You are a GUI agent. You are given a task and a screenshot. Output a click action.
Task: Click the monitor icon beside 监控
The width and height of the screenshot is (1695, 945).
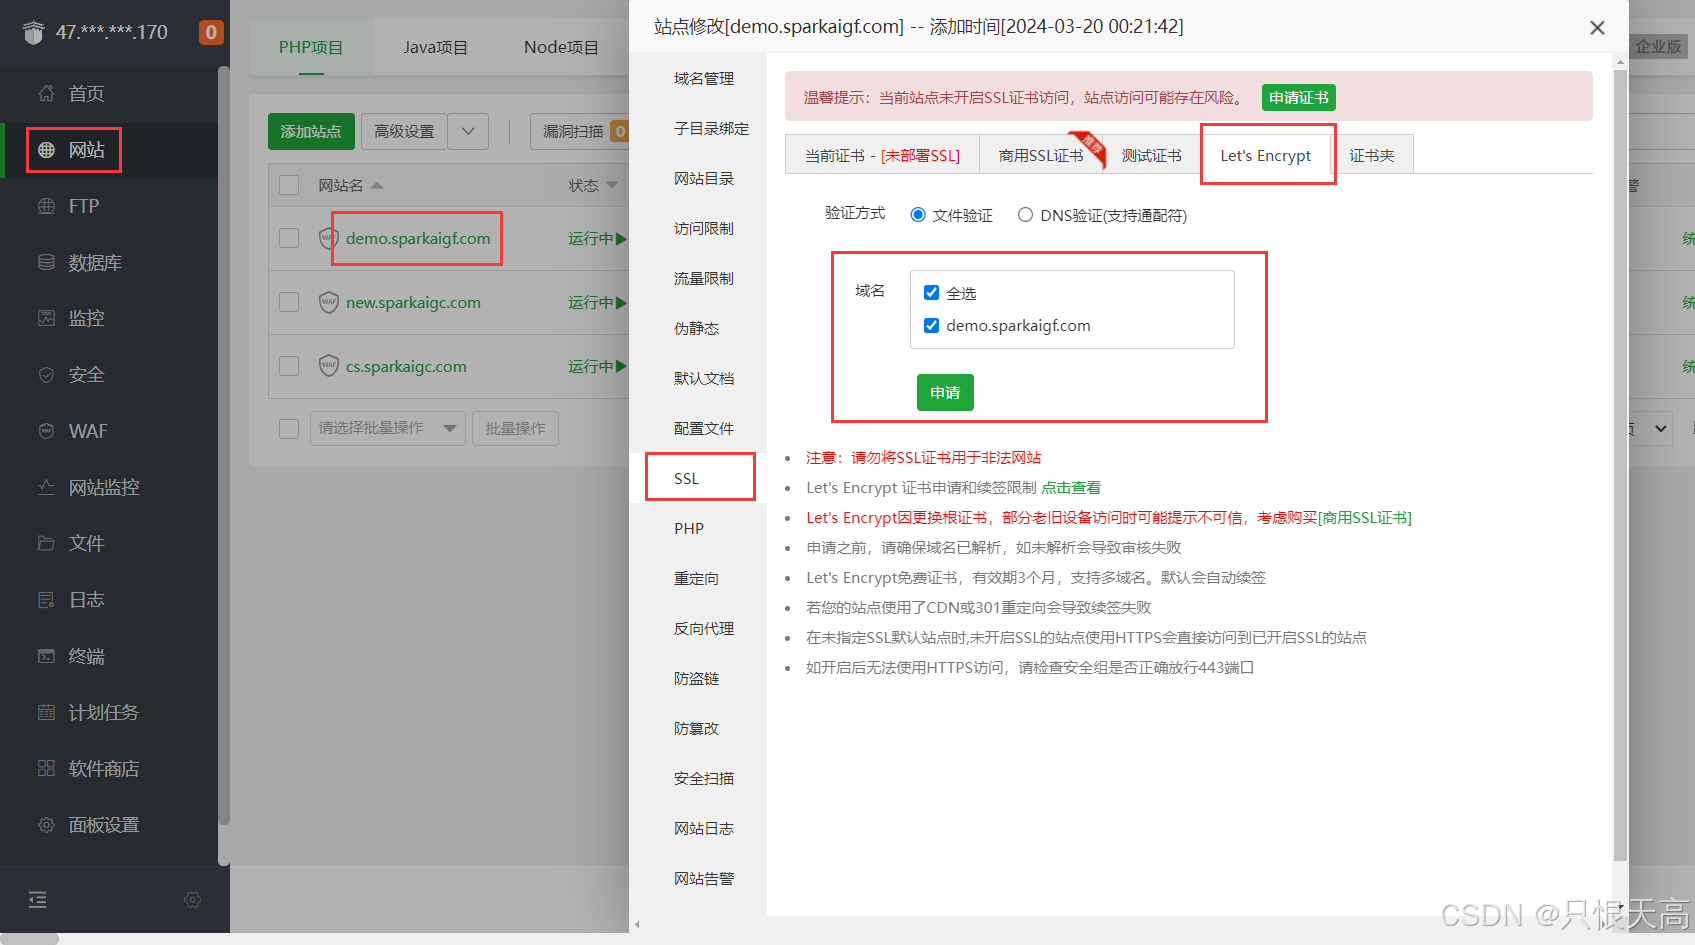click(x=46, y=318)
